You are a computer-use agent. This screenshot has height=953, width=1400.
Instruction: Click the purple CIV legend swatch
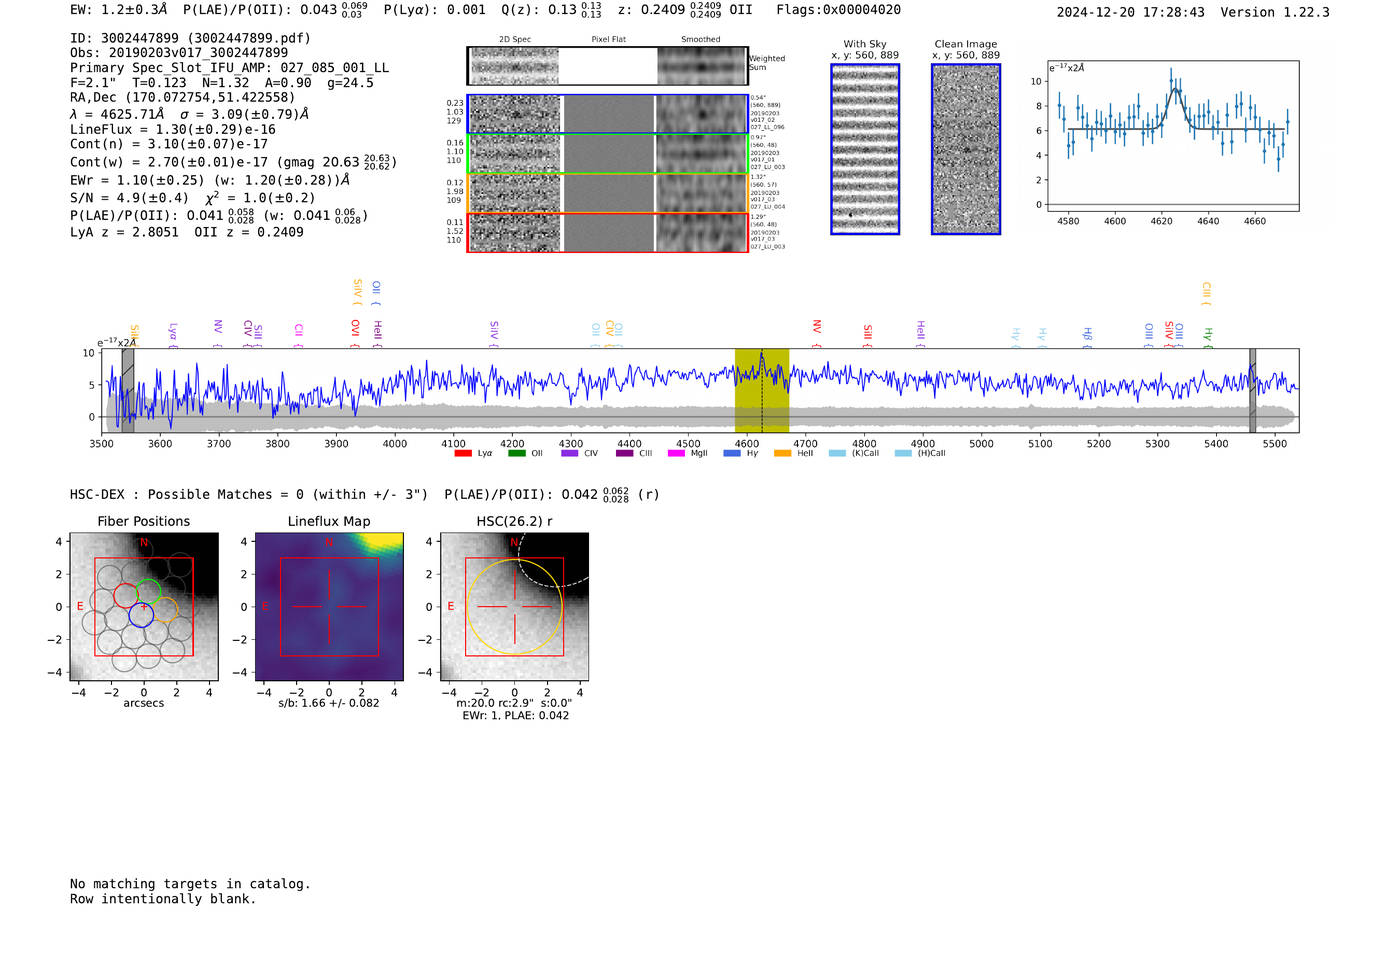point(570,453)
